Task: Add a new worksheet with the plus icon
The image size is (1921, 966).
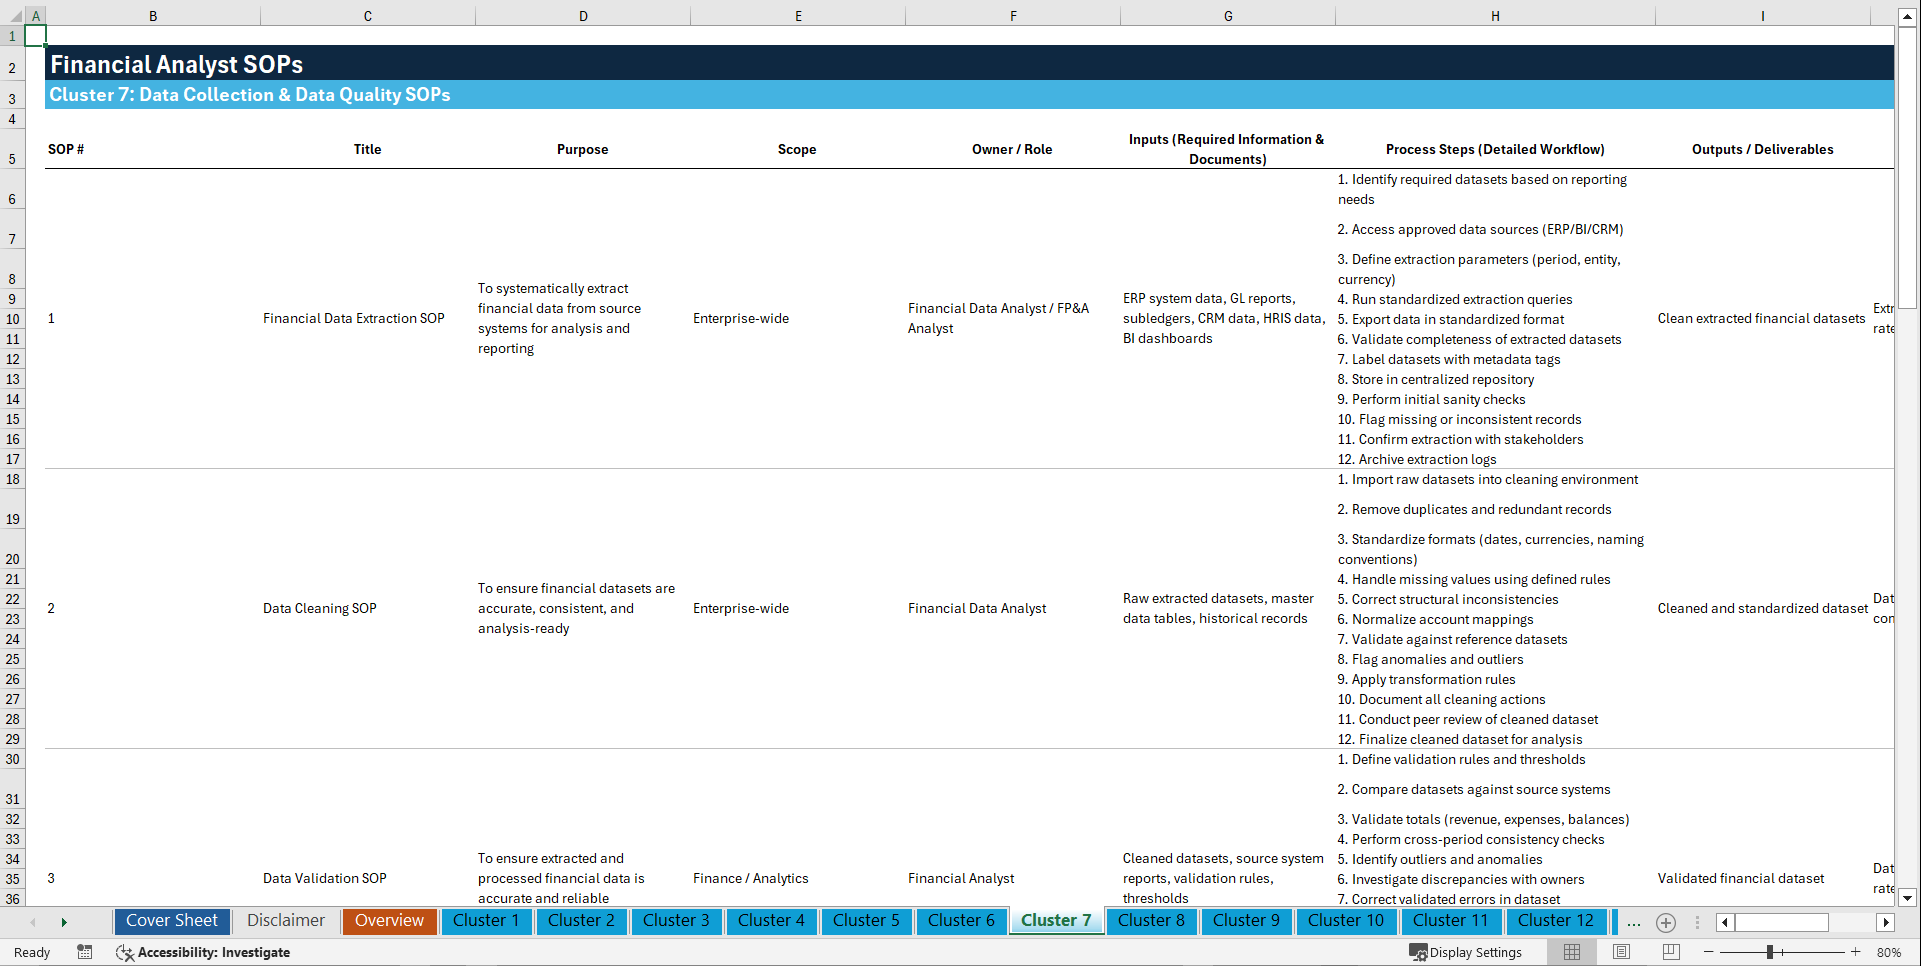Action: pos(1666,922)
